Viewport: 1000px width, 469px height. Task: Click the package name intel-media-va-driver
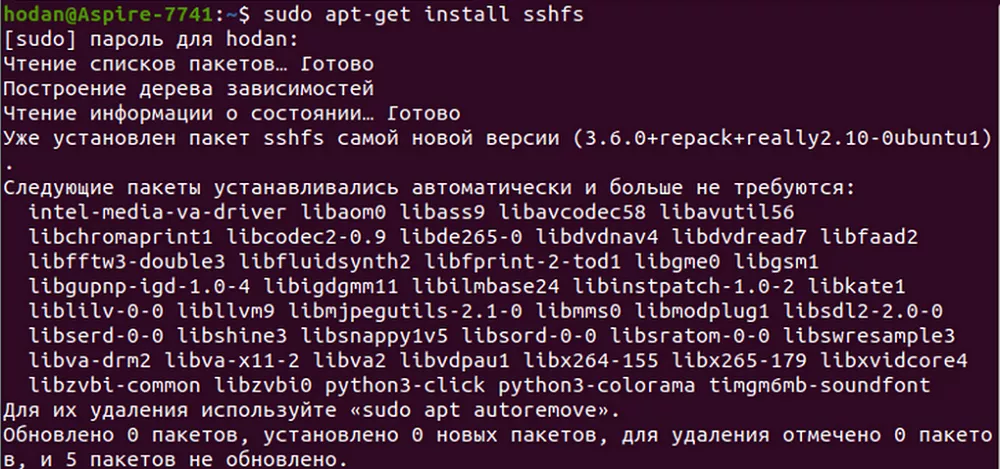pyautogui.click(x=158, y=212)
